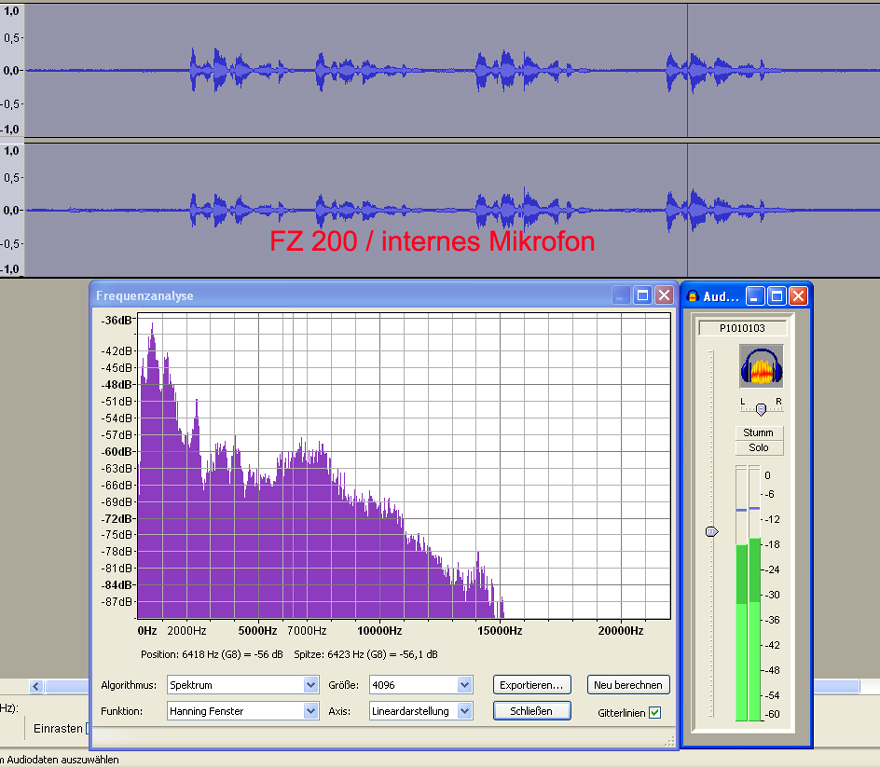Minimize the Audacity mixer board window

(756, 296)
